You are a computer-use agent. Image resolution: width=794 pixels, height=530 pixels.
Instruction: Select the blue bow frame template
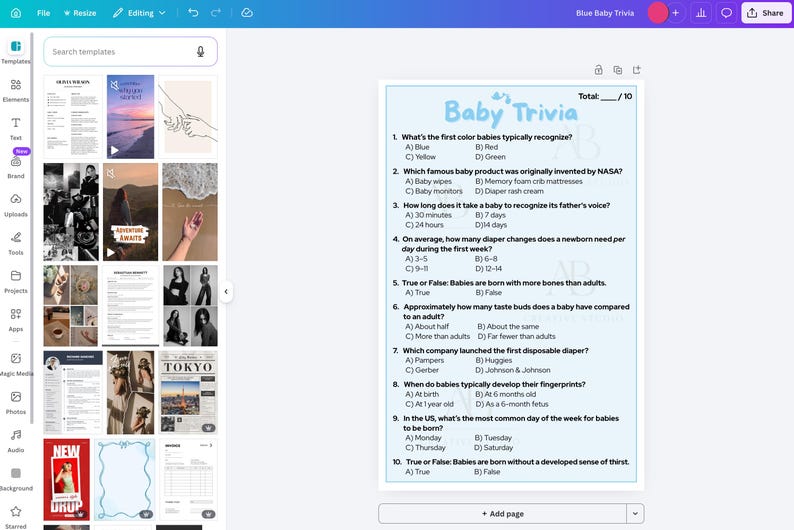point(125,479)
